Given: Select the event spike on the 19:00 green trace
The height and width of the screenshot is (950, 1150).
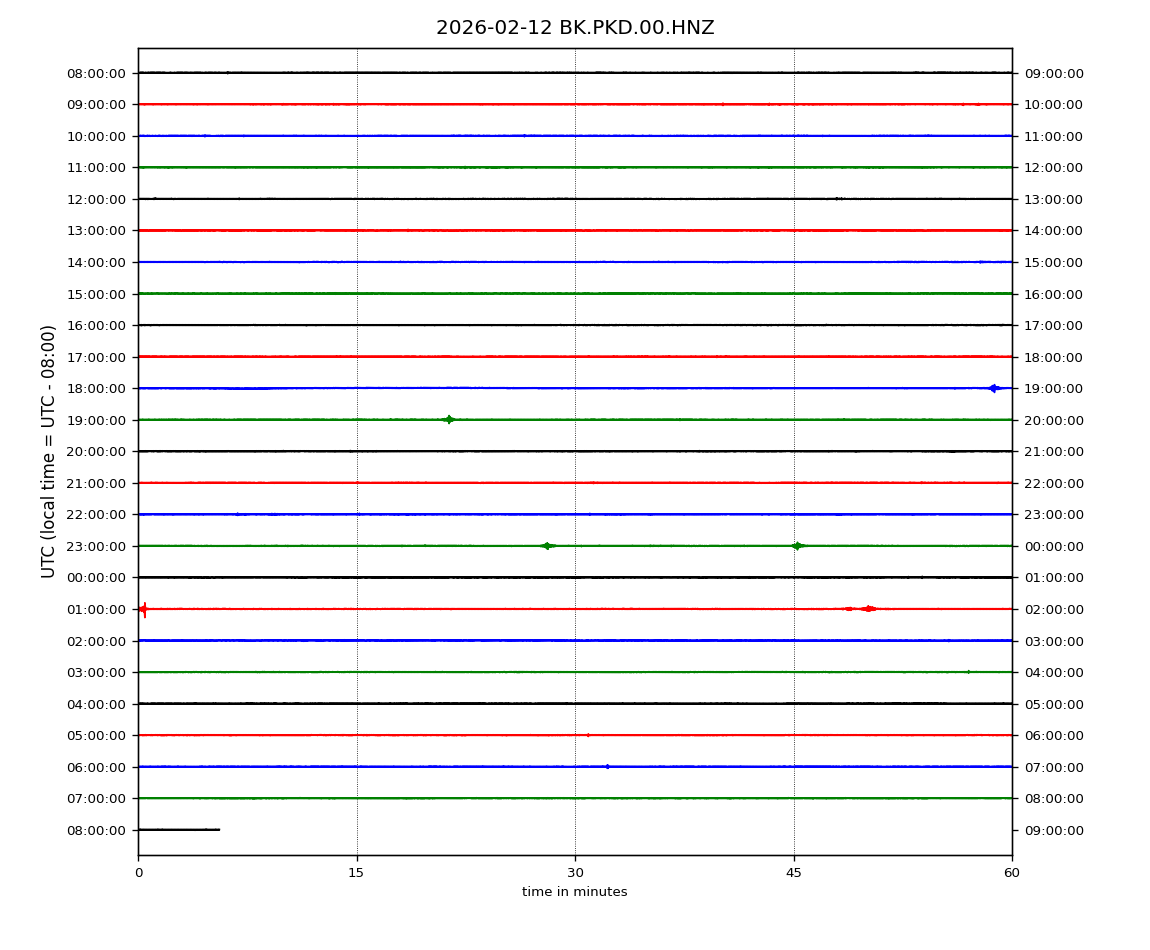Looking at the screenshot, I should tap(449, 420).
